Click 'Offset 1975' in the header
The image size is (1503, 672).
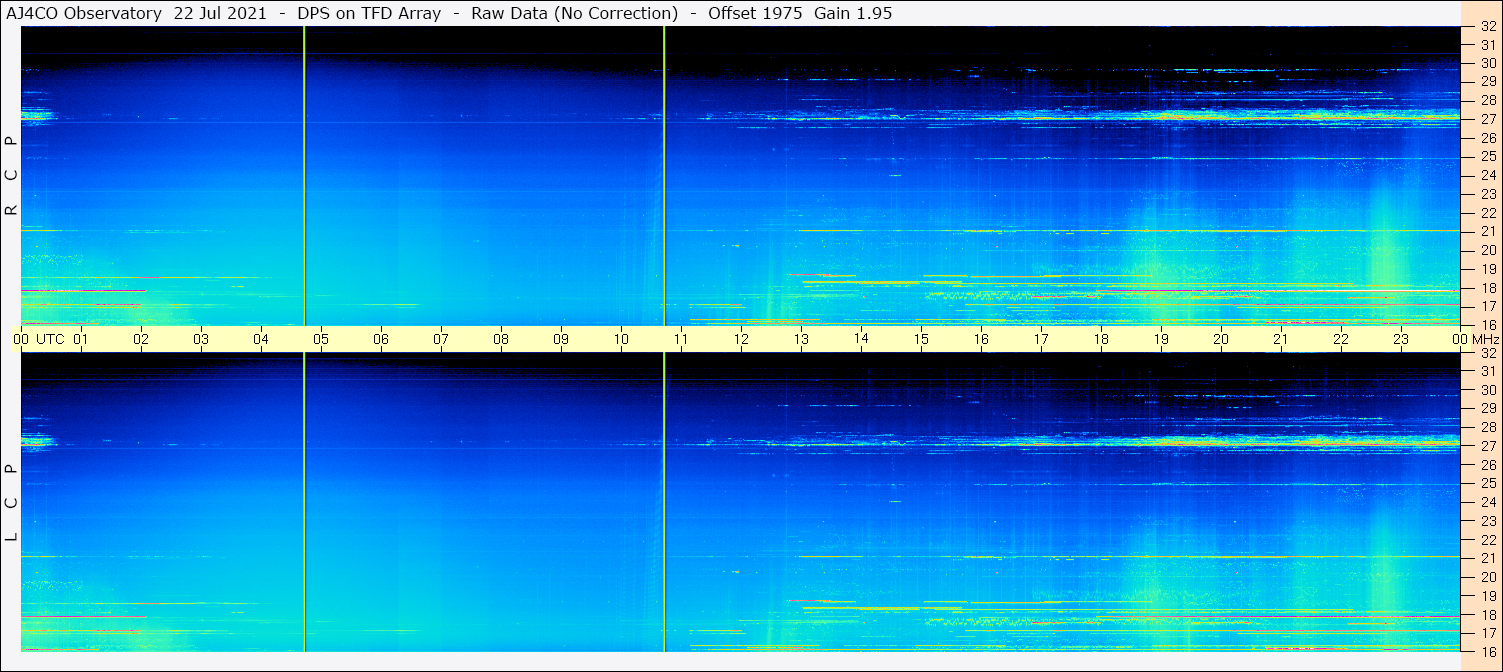(757, 13)
